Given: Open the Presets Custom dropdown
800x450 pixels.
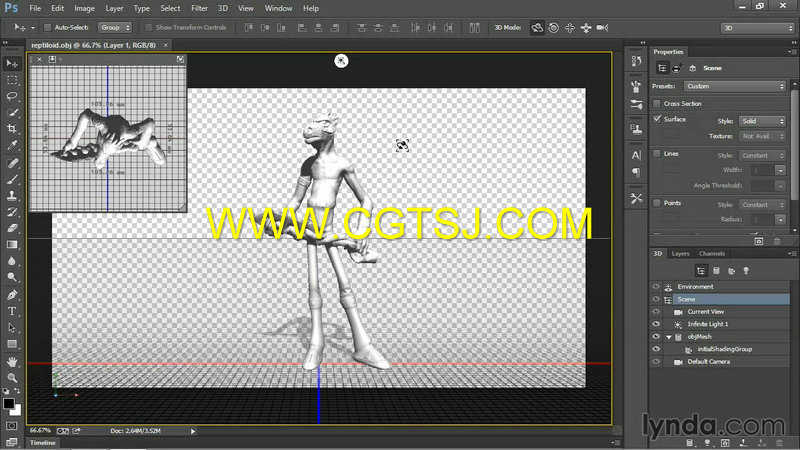Looking at the screenshot, I should click(735, 86).
